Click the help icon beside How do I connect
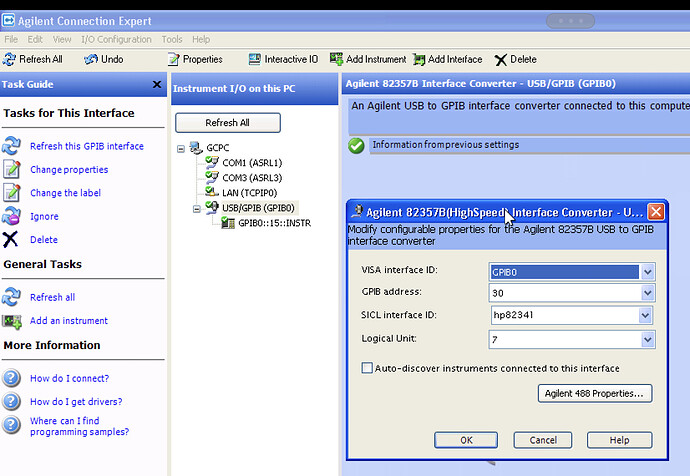This screenshot has width=690, height=476. click(11, 378)
